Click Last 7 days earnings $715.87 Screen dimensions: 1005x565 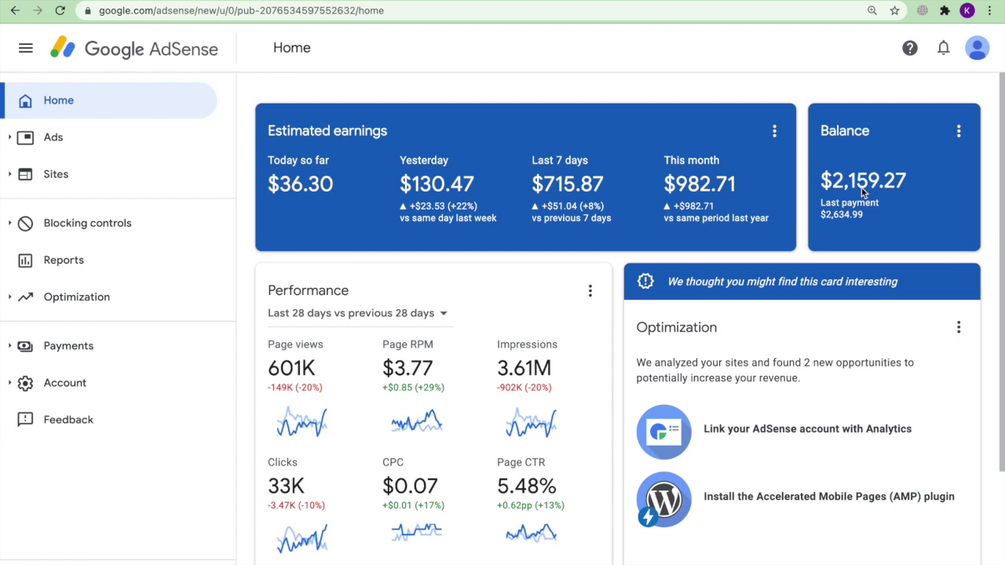(567, 184)
